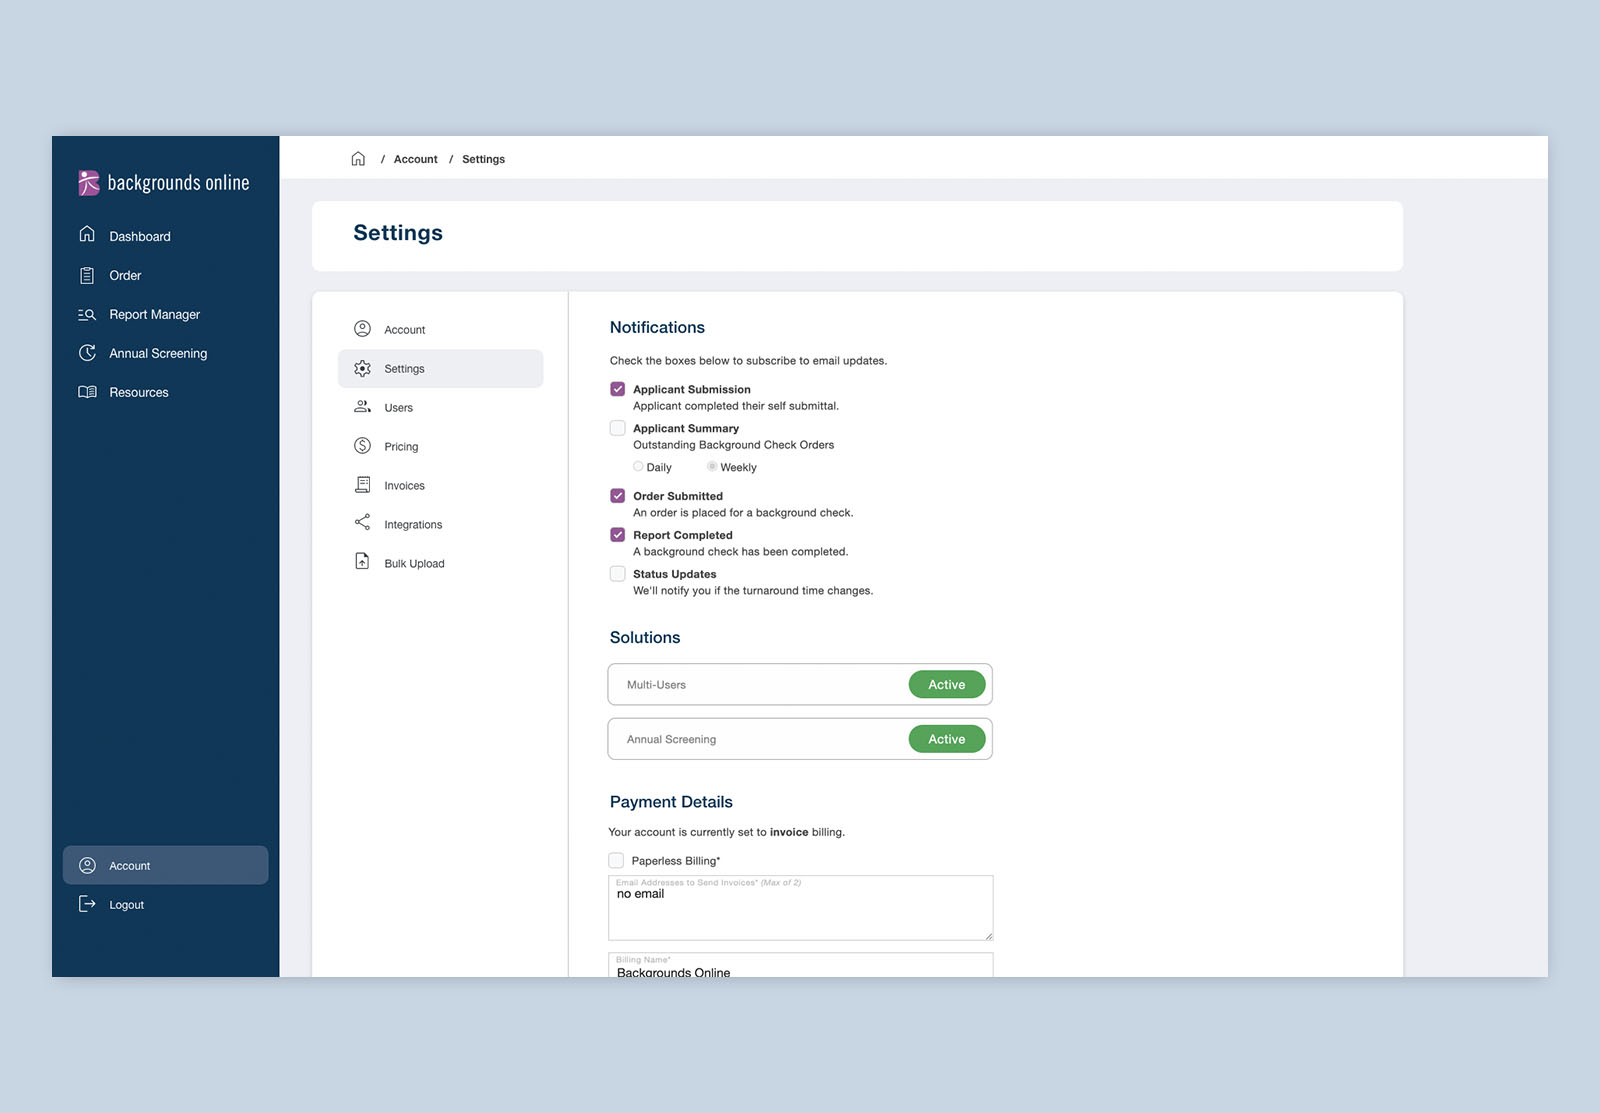Select the Daily radio option

pos(638,467)
